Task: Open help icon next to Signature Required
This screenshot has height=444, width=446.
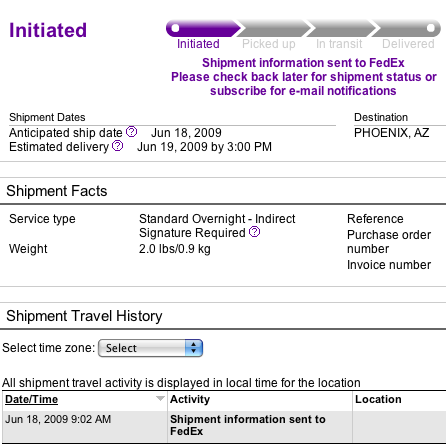Action: click(254, 232)
